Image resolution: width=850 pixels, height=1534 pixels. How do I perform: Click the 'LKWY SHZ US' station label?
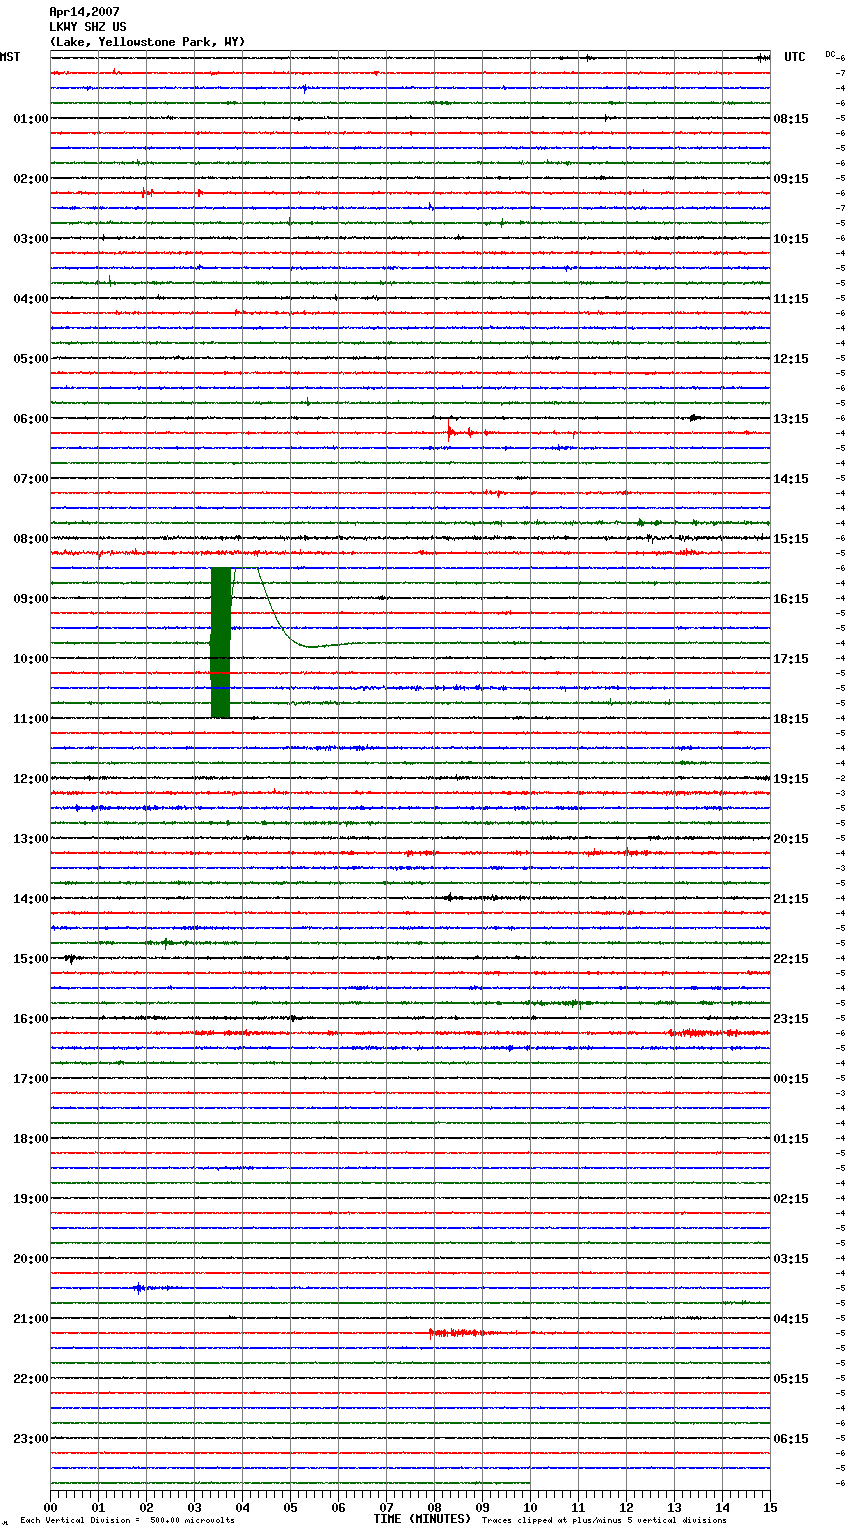coord(88,27)
